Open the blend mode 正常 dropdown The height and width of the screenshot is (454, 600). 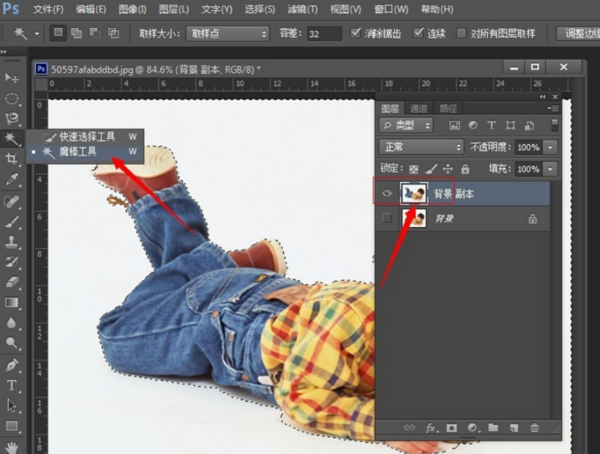point(420,147)
